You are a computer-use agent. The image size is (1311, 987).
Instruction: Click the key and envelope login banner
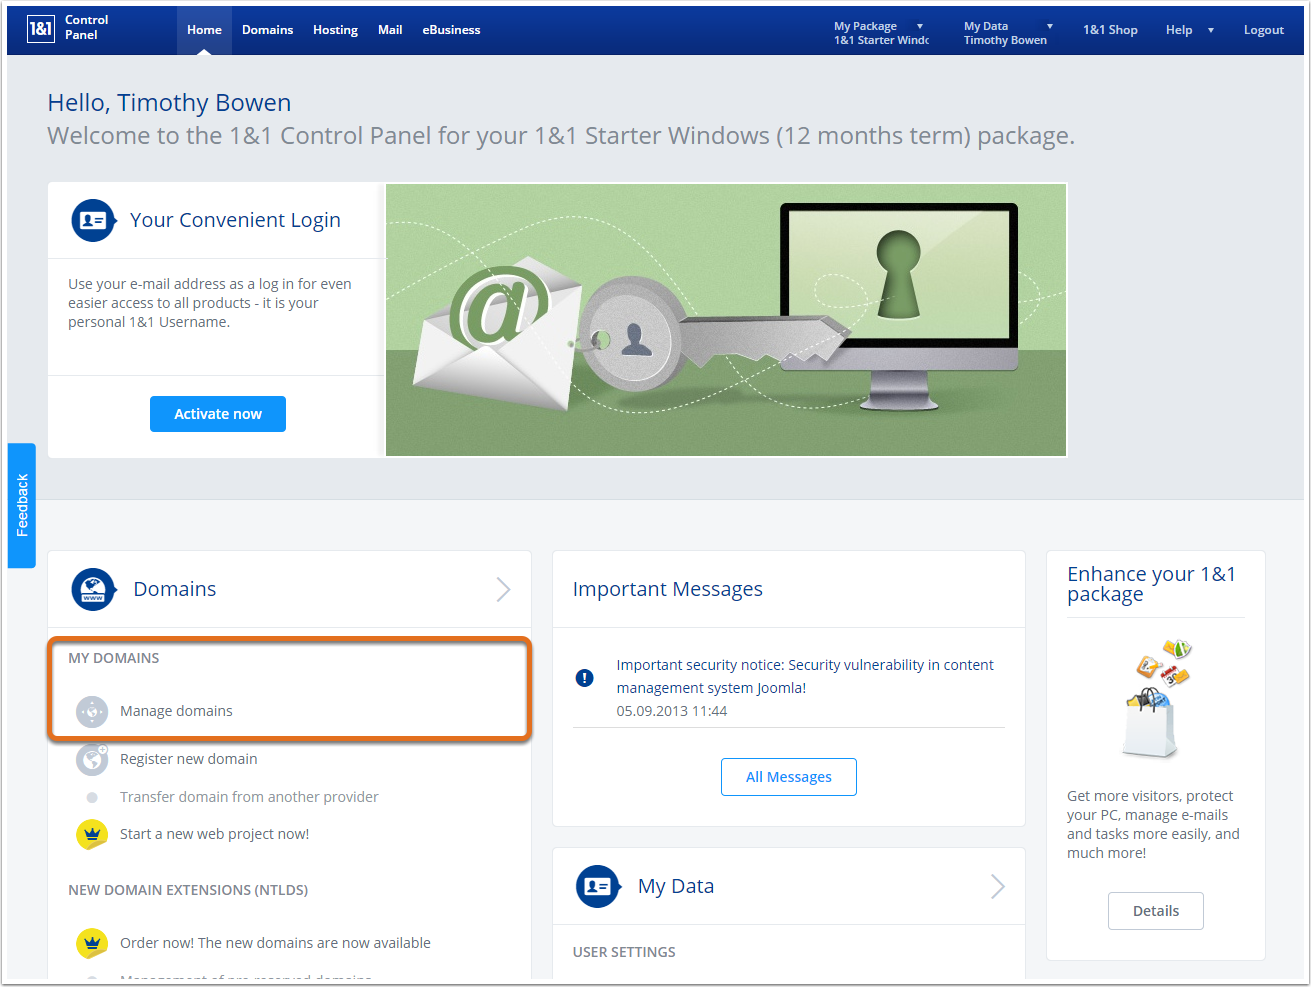click(726, 320)
